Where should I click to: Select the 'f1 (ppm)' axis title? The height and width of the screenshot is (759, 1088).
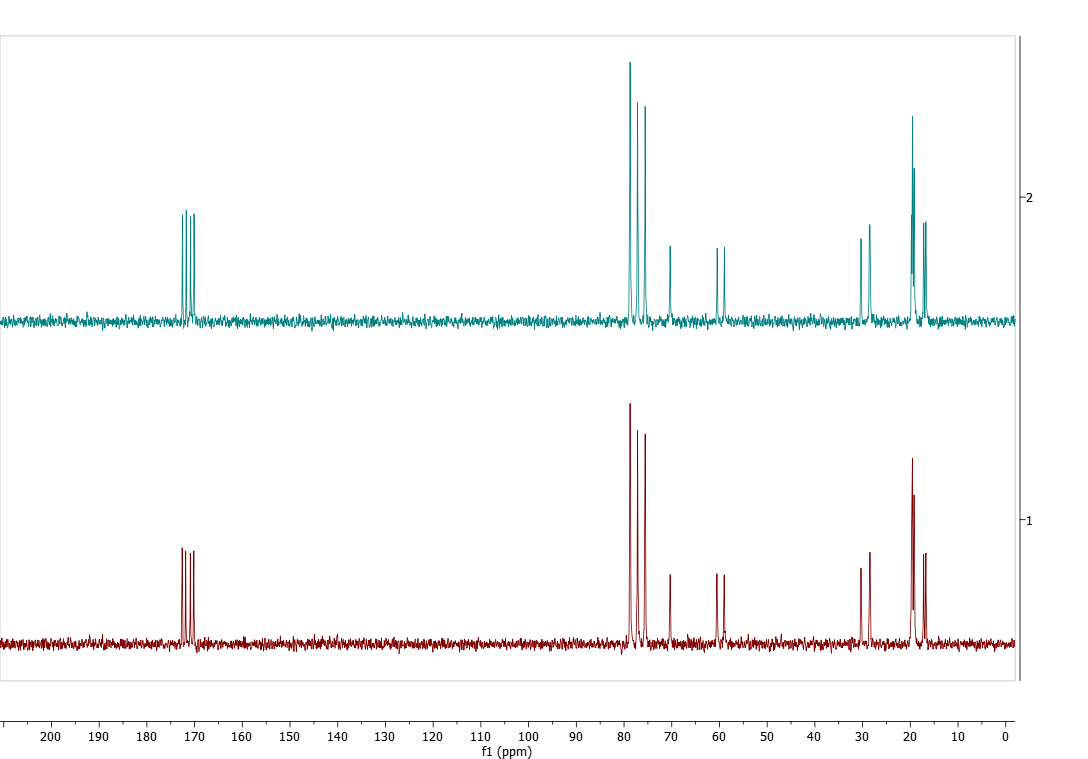pyautogui.click(x=506, y=752)
